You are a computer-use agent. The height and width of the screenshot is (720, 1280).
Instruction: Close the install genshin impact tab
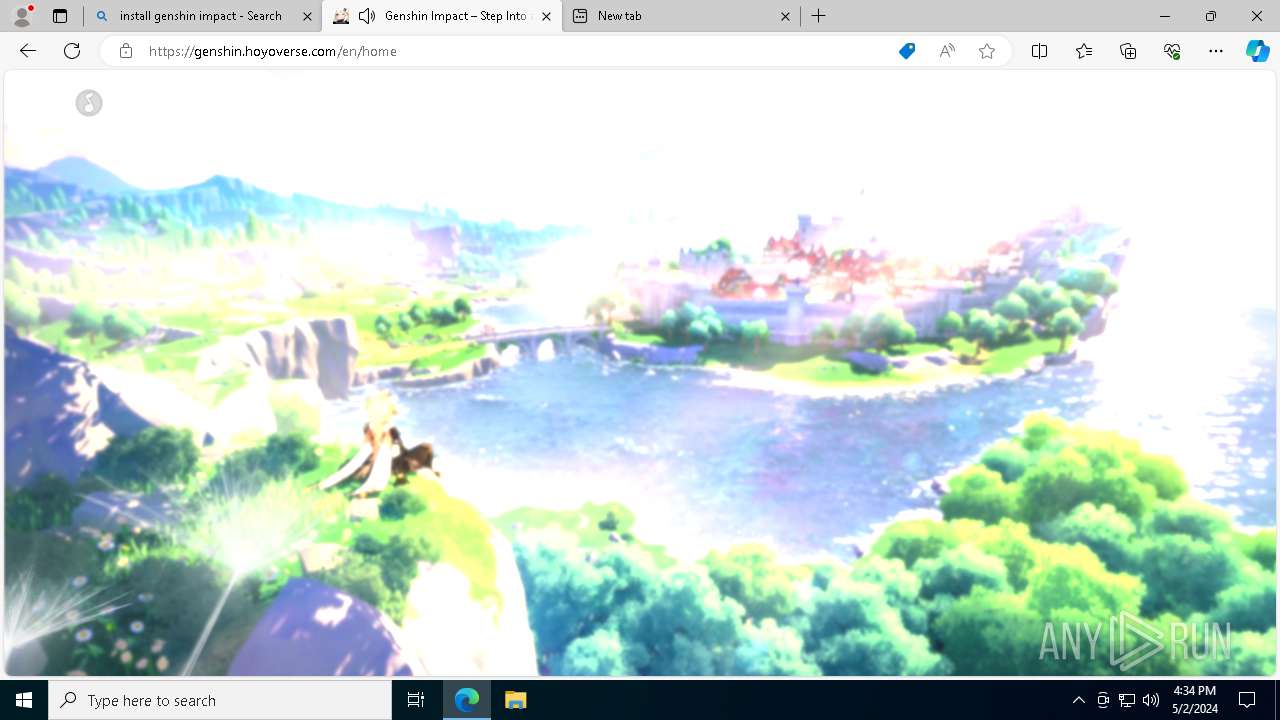pyautogui.click(x=307, y=16)
